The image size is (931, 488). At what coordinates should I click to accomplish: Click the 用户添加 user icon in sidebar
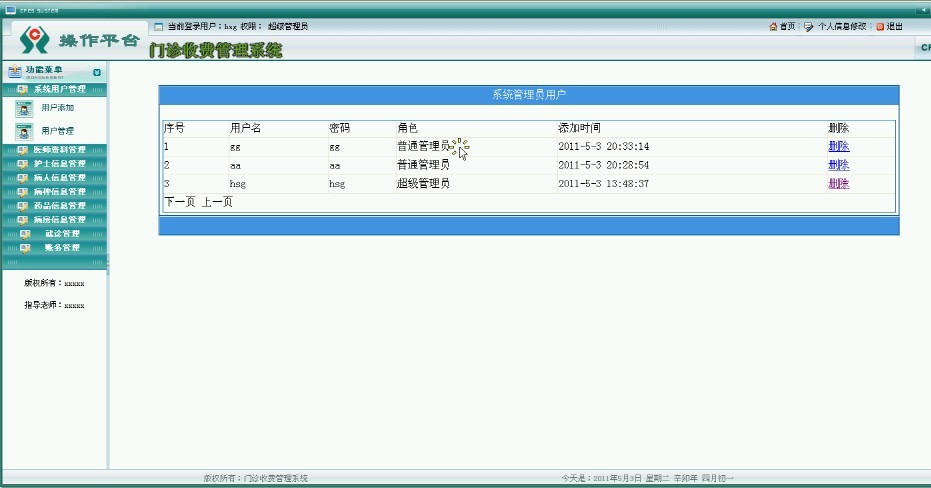[x=23, y=108]
